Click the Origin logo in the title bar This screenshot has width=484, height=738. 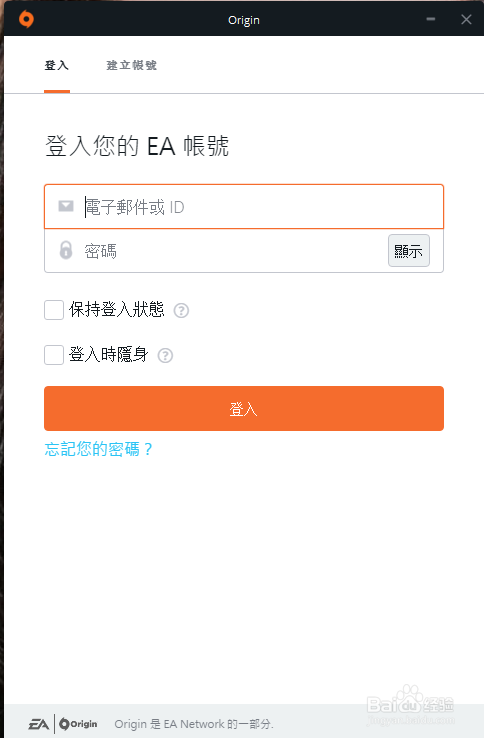pos(26,19)
